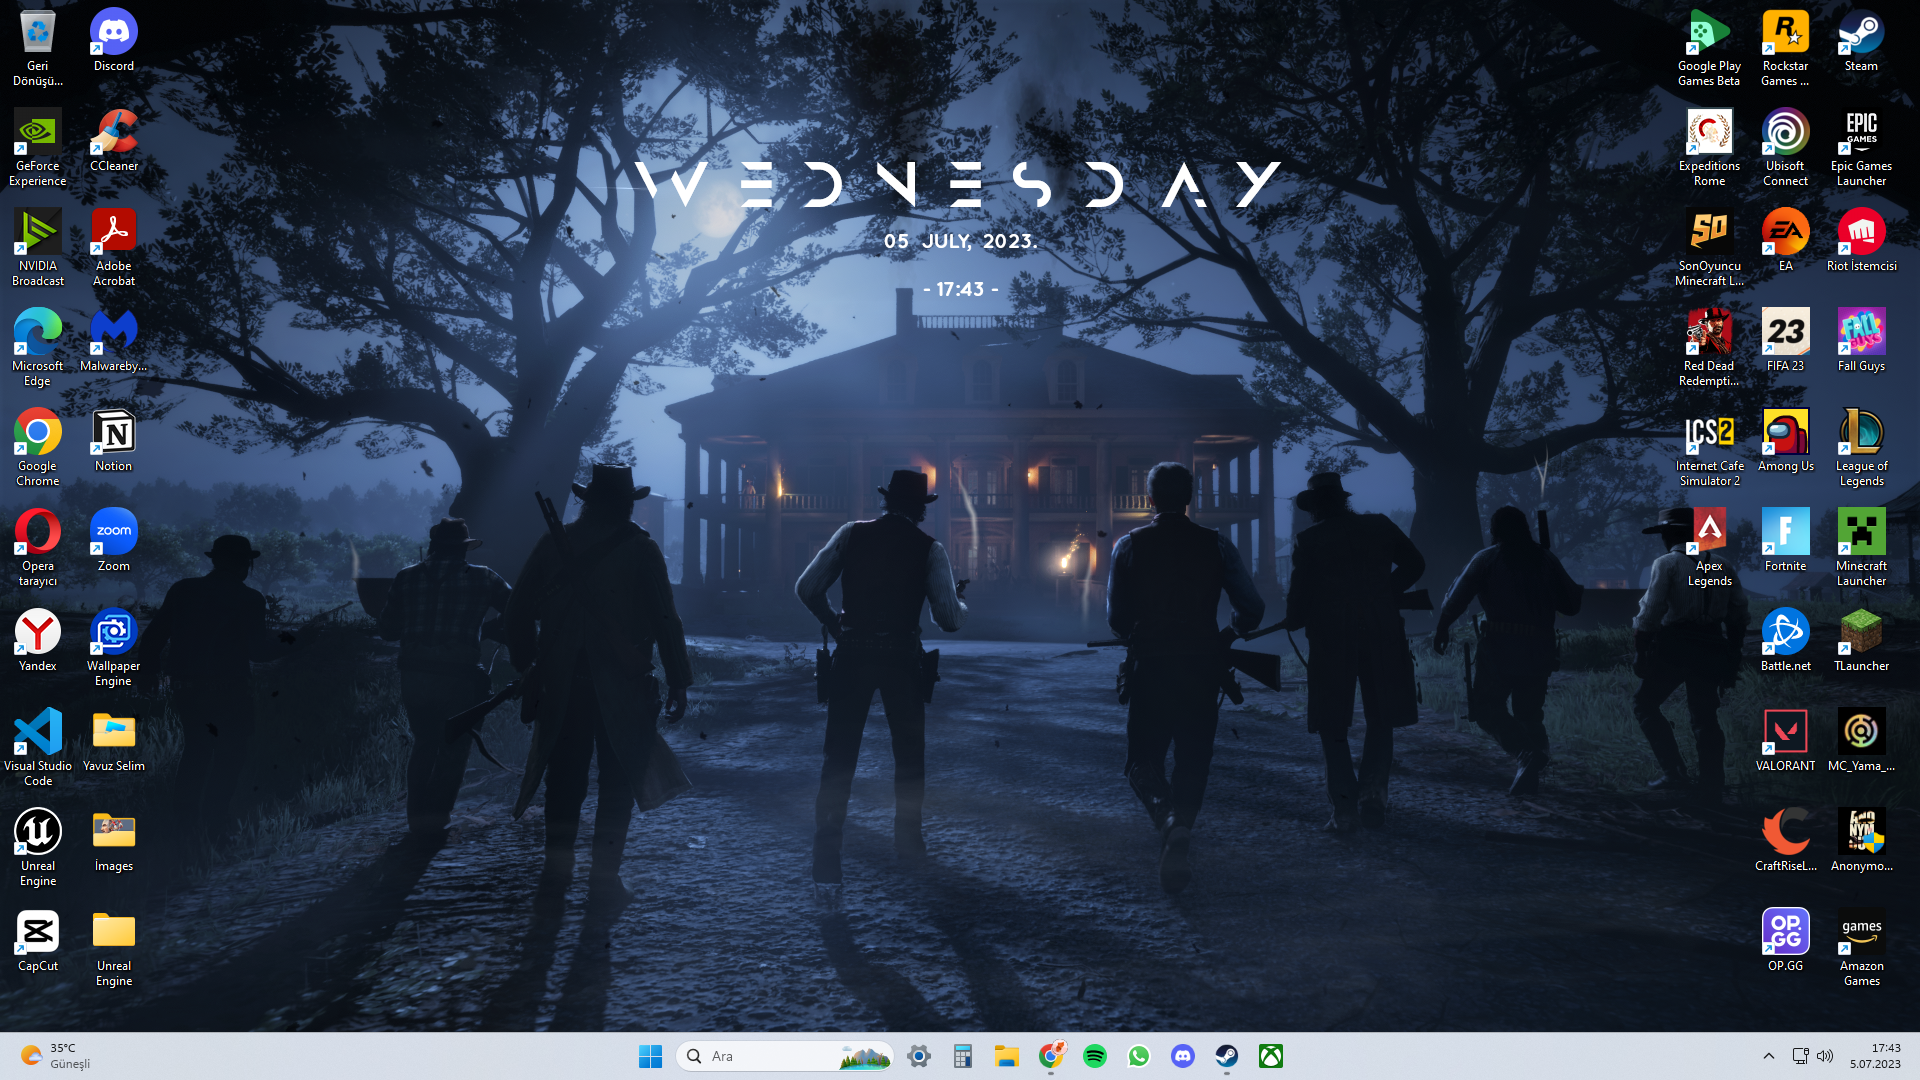Select the Opera browser icon
The image size is (1920, 1080).
coord(38,548)
